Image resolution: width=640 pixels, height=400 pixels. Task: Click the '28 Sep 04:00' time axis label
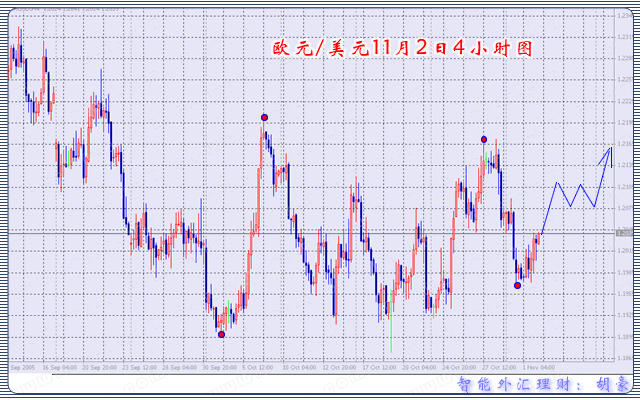click(180, 367)
